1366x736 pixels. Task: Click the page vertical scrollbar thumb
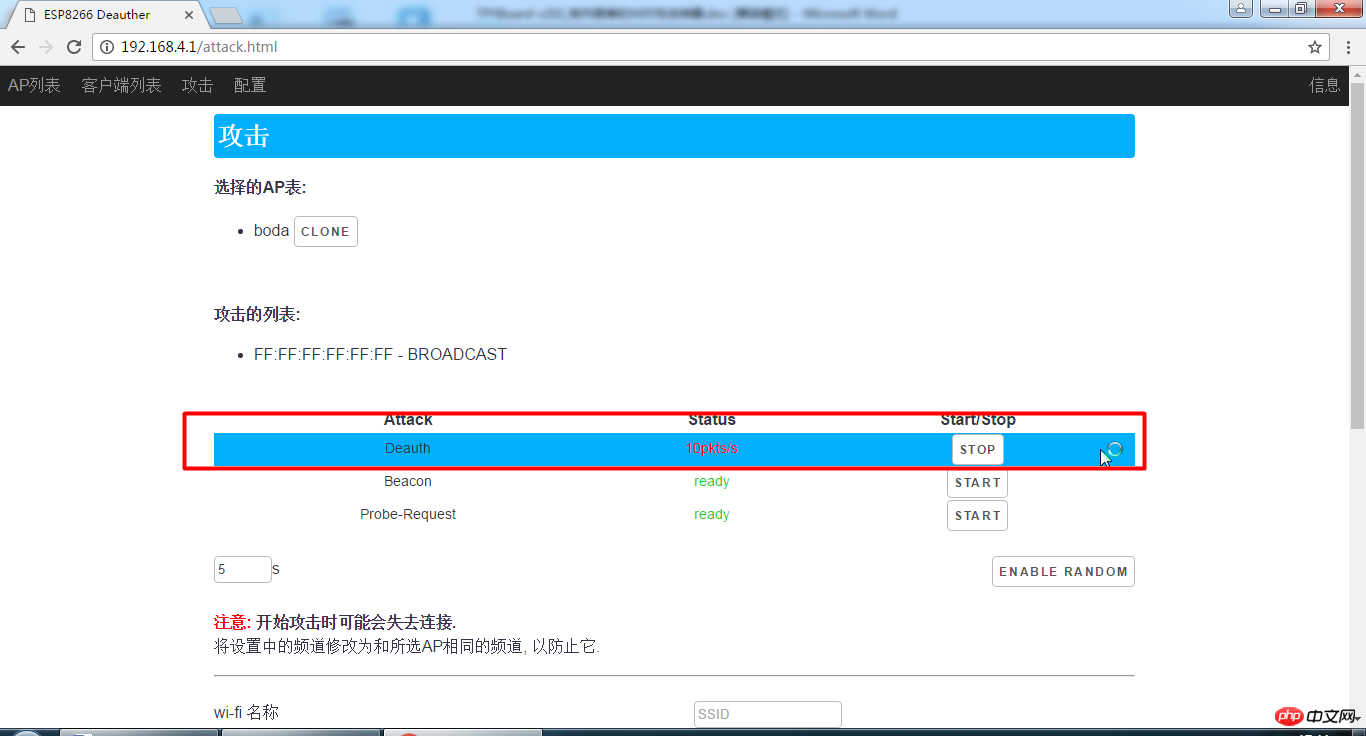pos(1357,255)
